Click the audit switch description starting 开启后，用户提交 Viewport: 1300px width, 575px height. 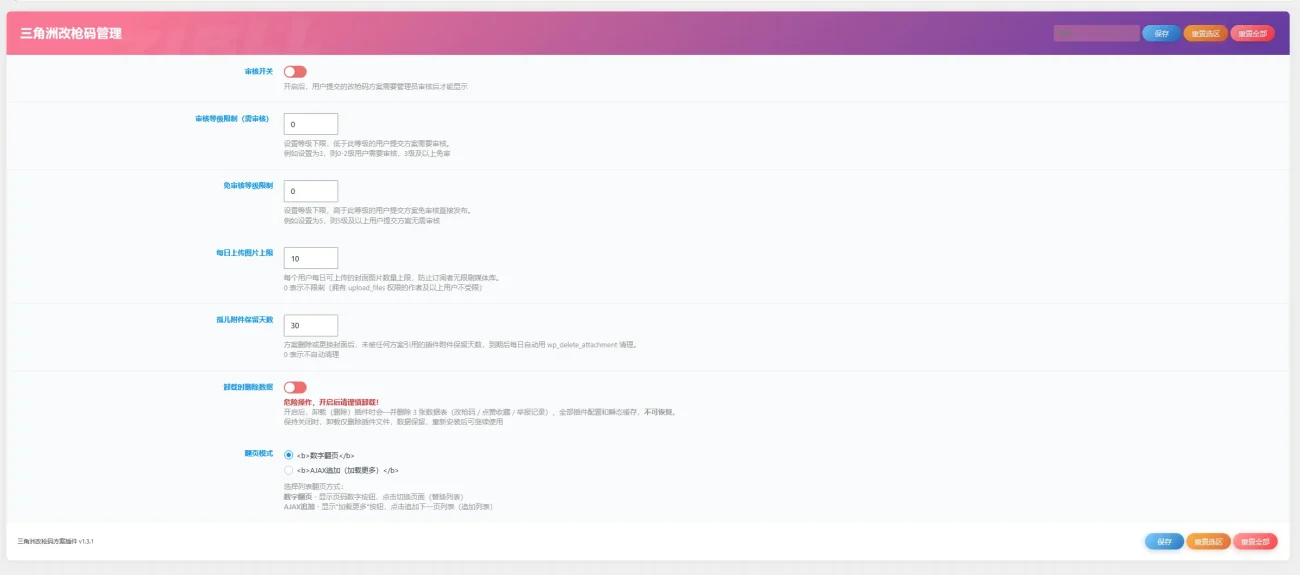coord(375,87)
